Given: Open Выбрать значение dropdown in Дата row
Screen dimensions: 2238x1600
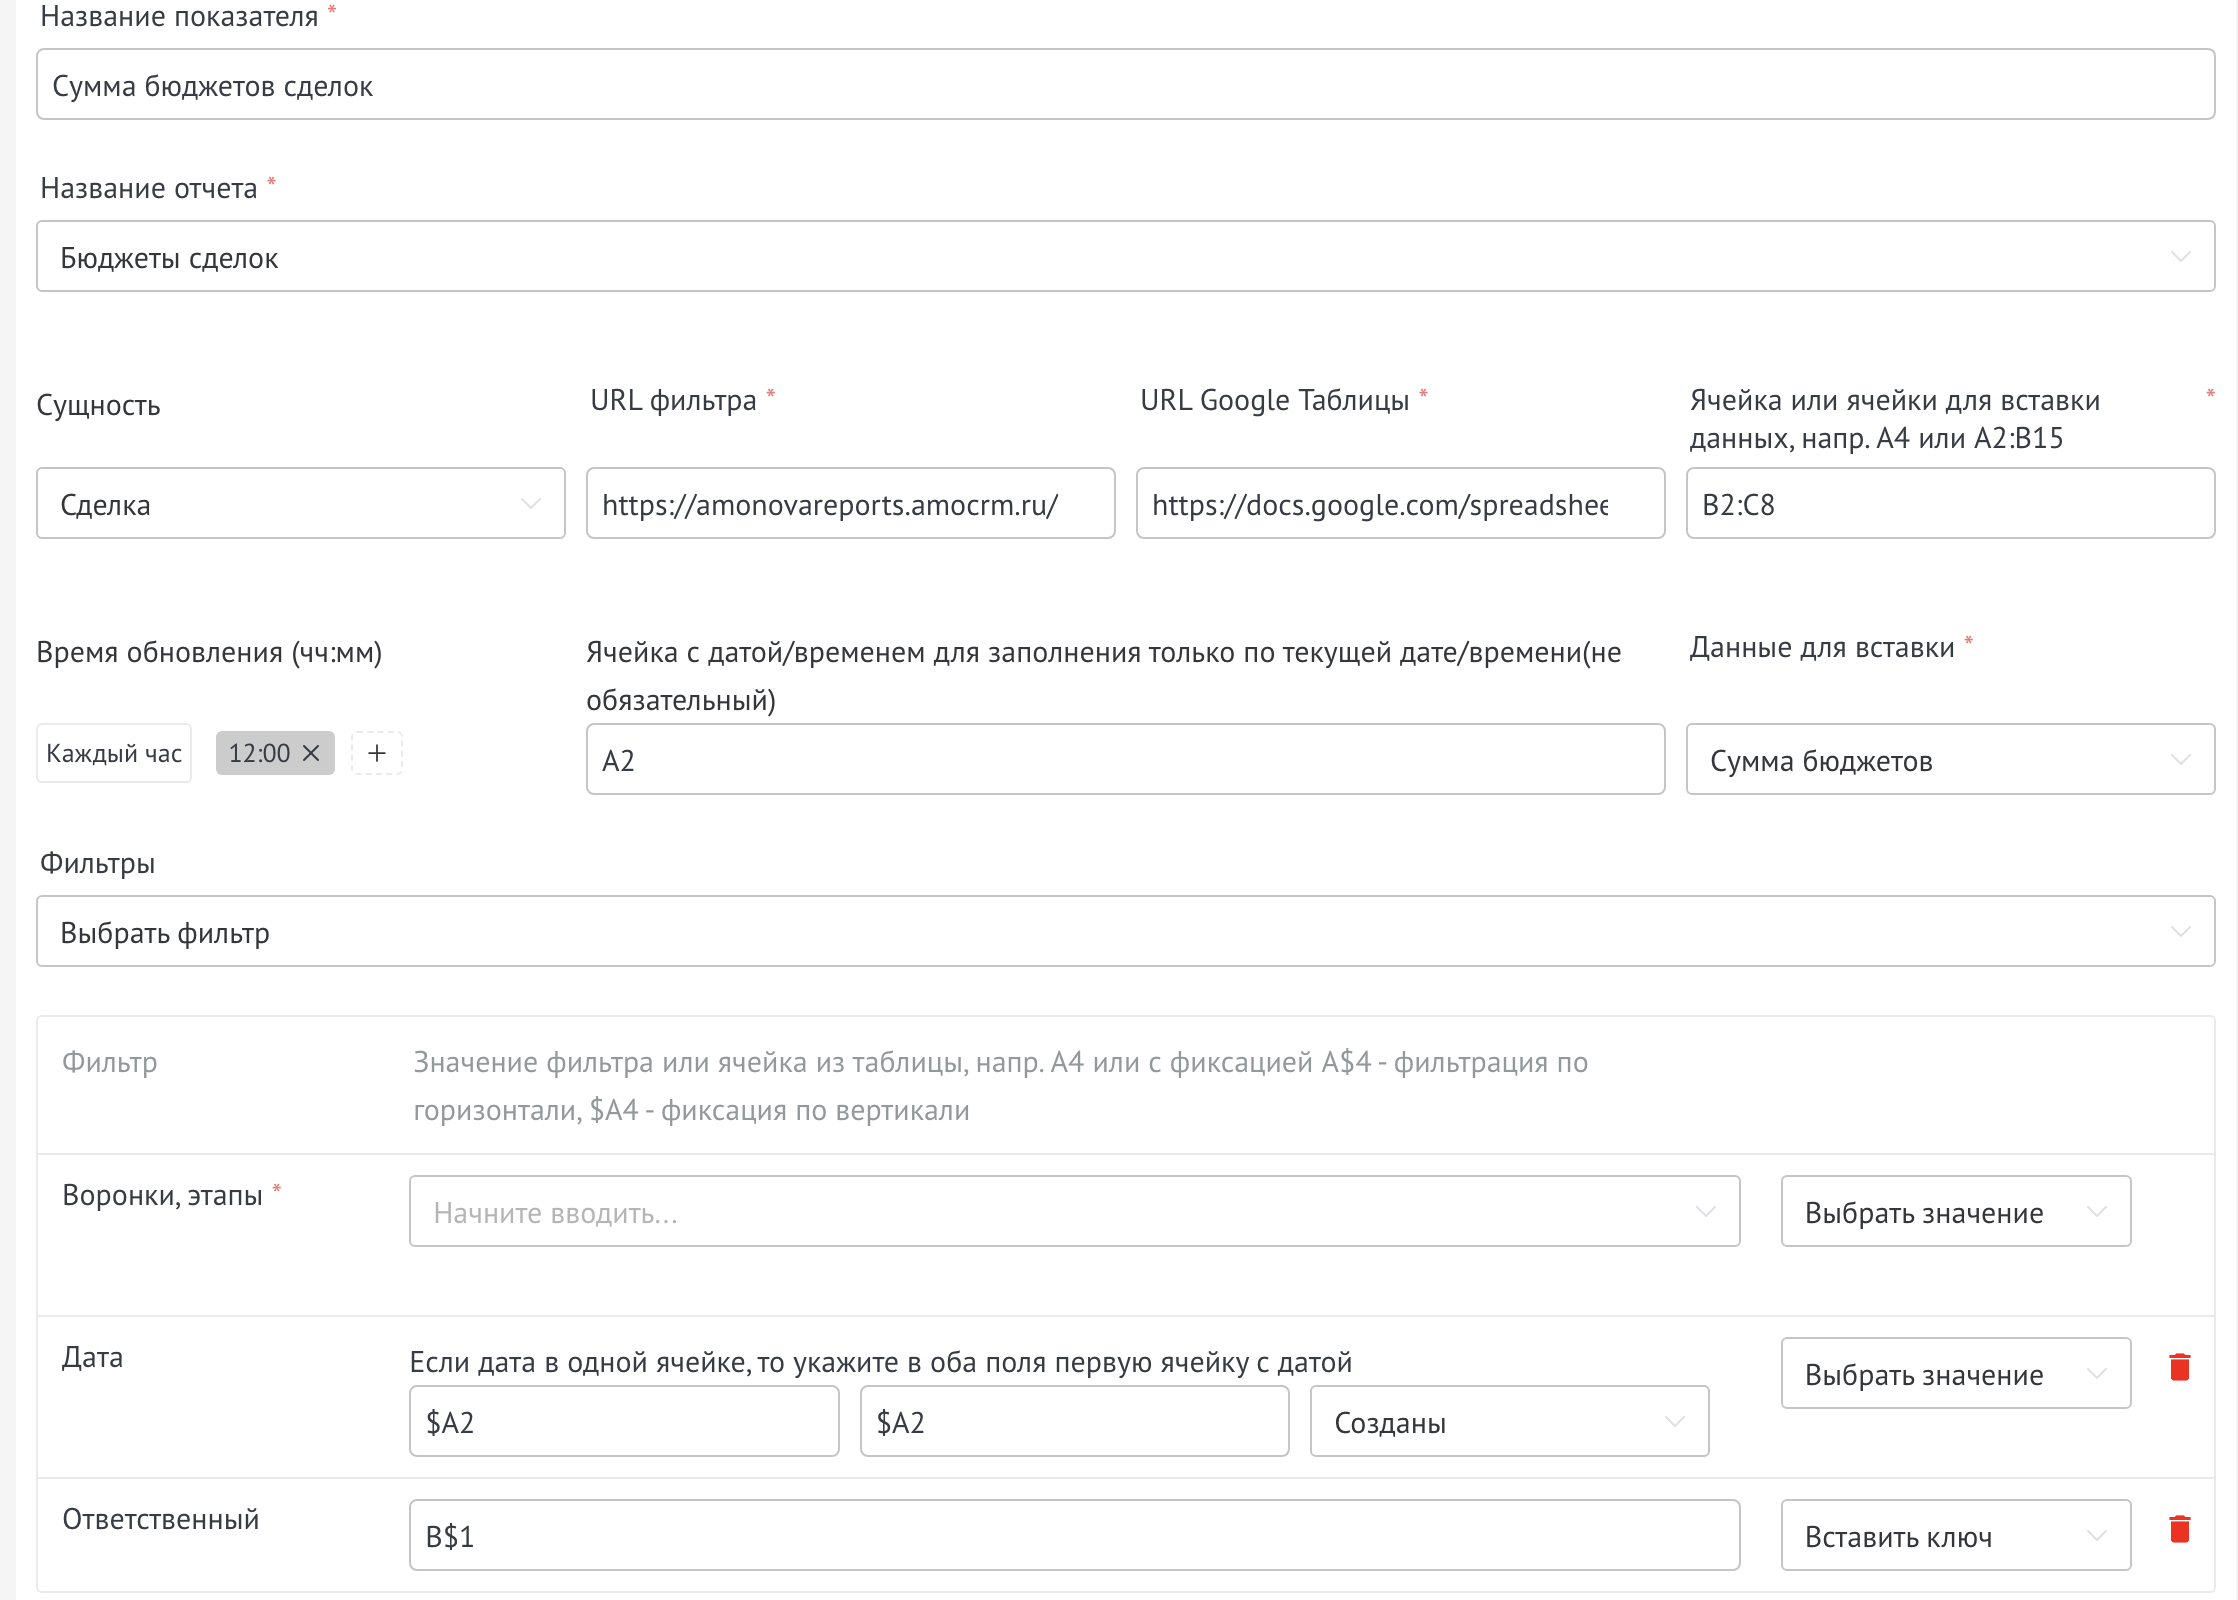Looking at the screenshot, I should point(1956,1374).
